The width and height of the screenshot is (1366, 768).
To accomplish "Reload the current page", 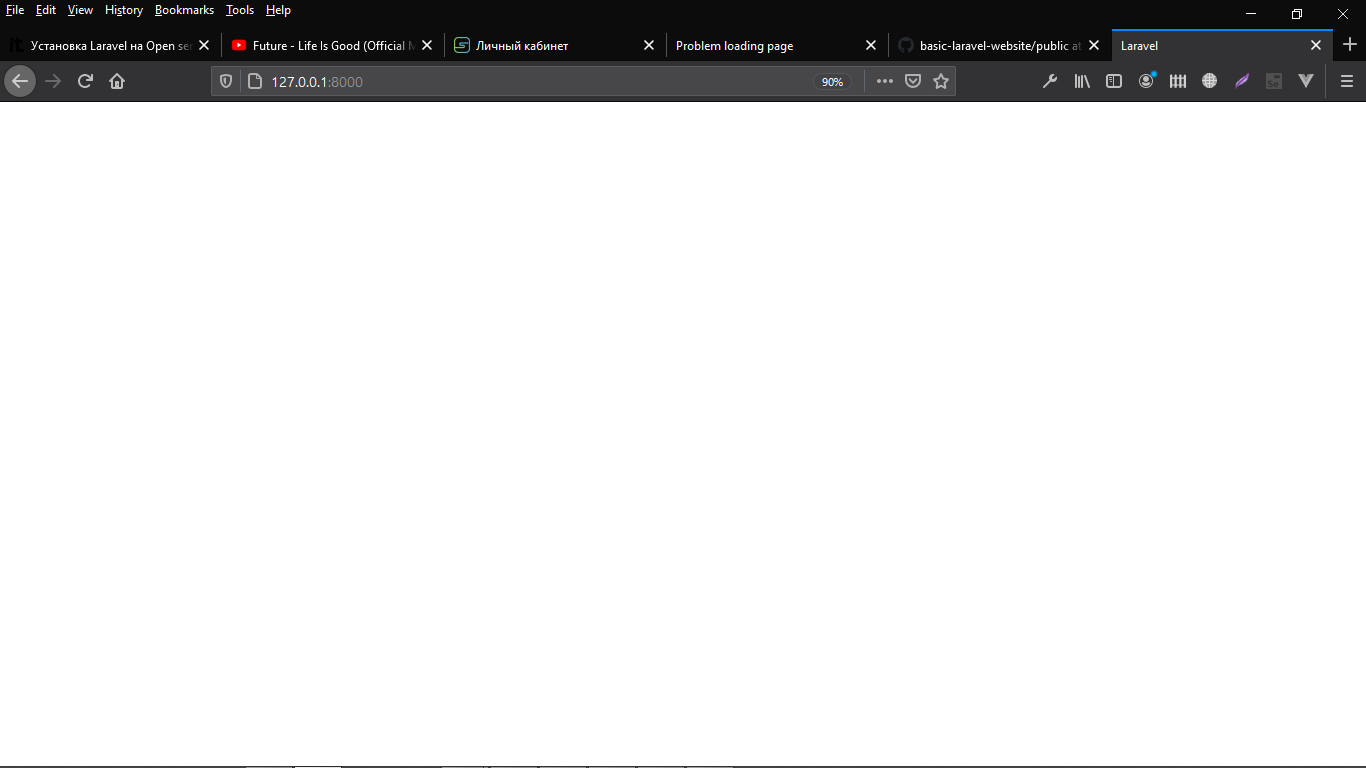I will 85,81.
